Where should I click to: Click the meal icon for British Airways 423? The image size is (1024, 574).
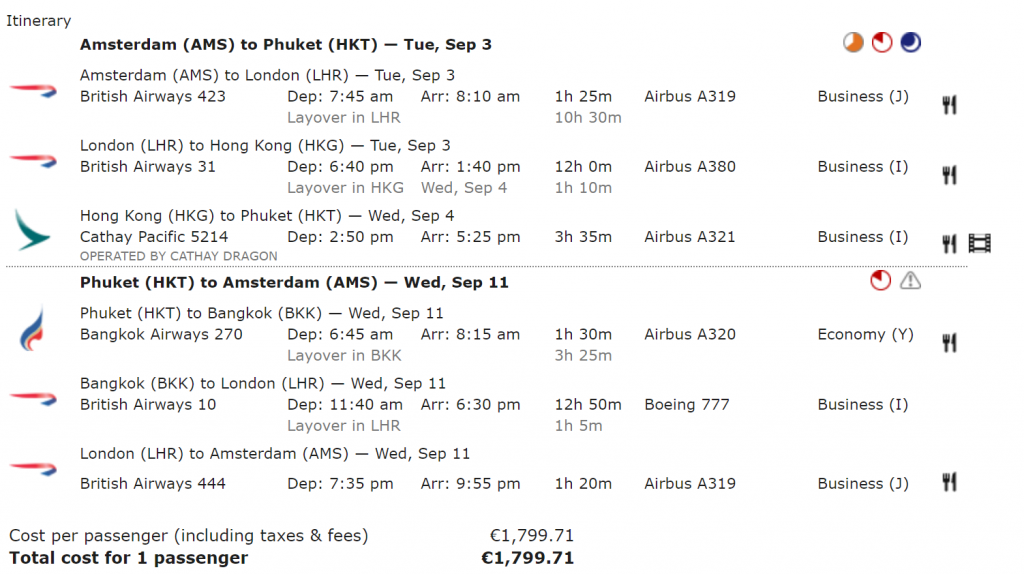(950, 104)
